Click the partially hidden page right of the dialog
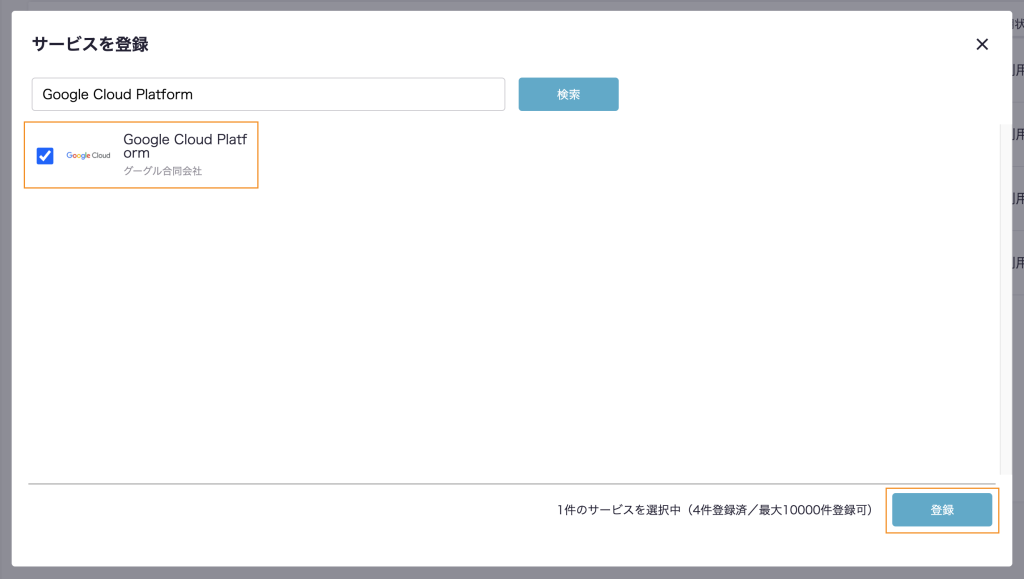Viewport: 1024px width, 579px height. pos(1017,300)
